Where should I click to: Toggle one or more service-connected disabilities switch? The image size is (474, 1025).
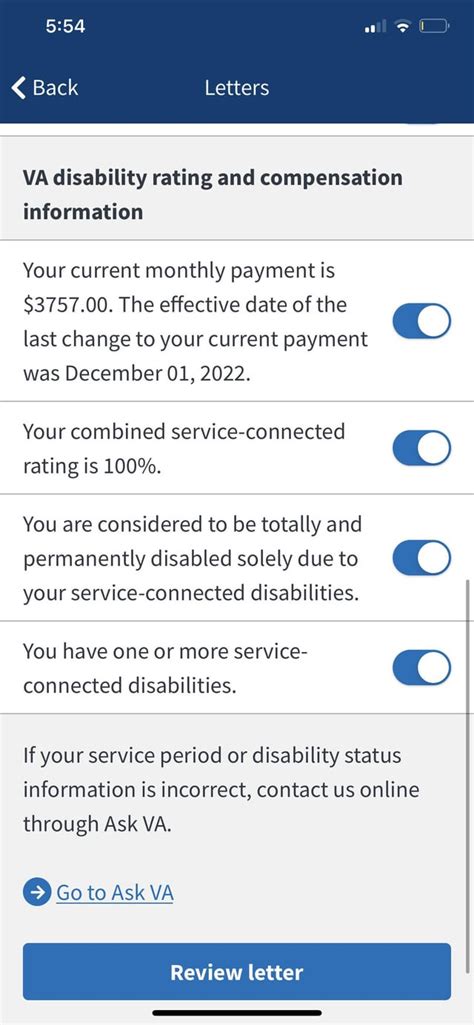tap(422, 667)
